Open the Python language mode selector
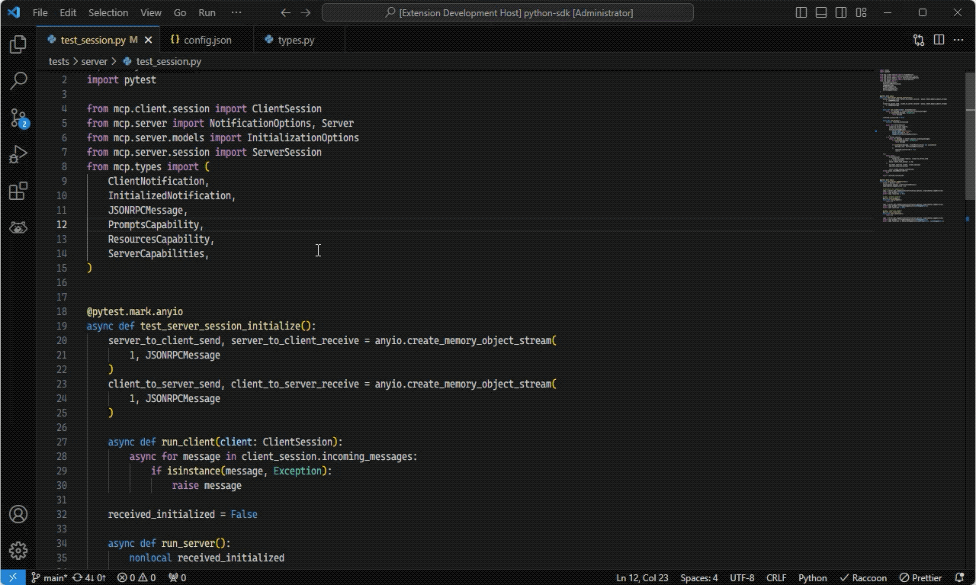Viewport: 976px width, 585px height. point(812,577)
